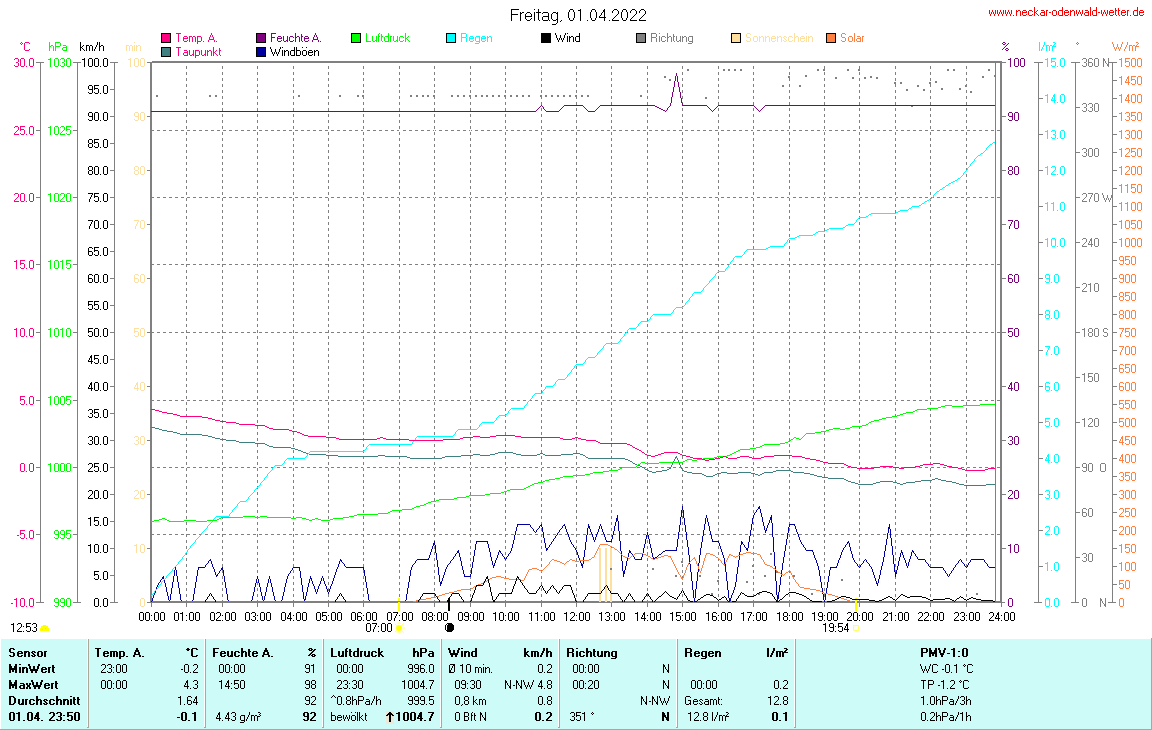Click the 'Taupunkt' legend label
Screen dimensions: 1152x730
coord(198,52)
